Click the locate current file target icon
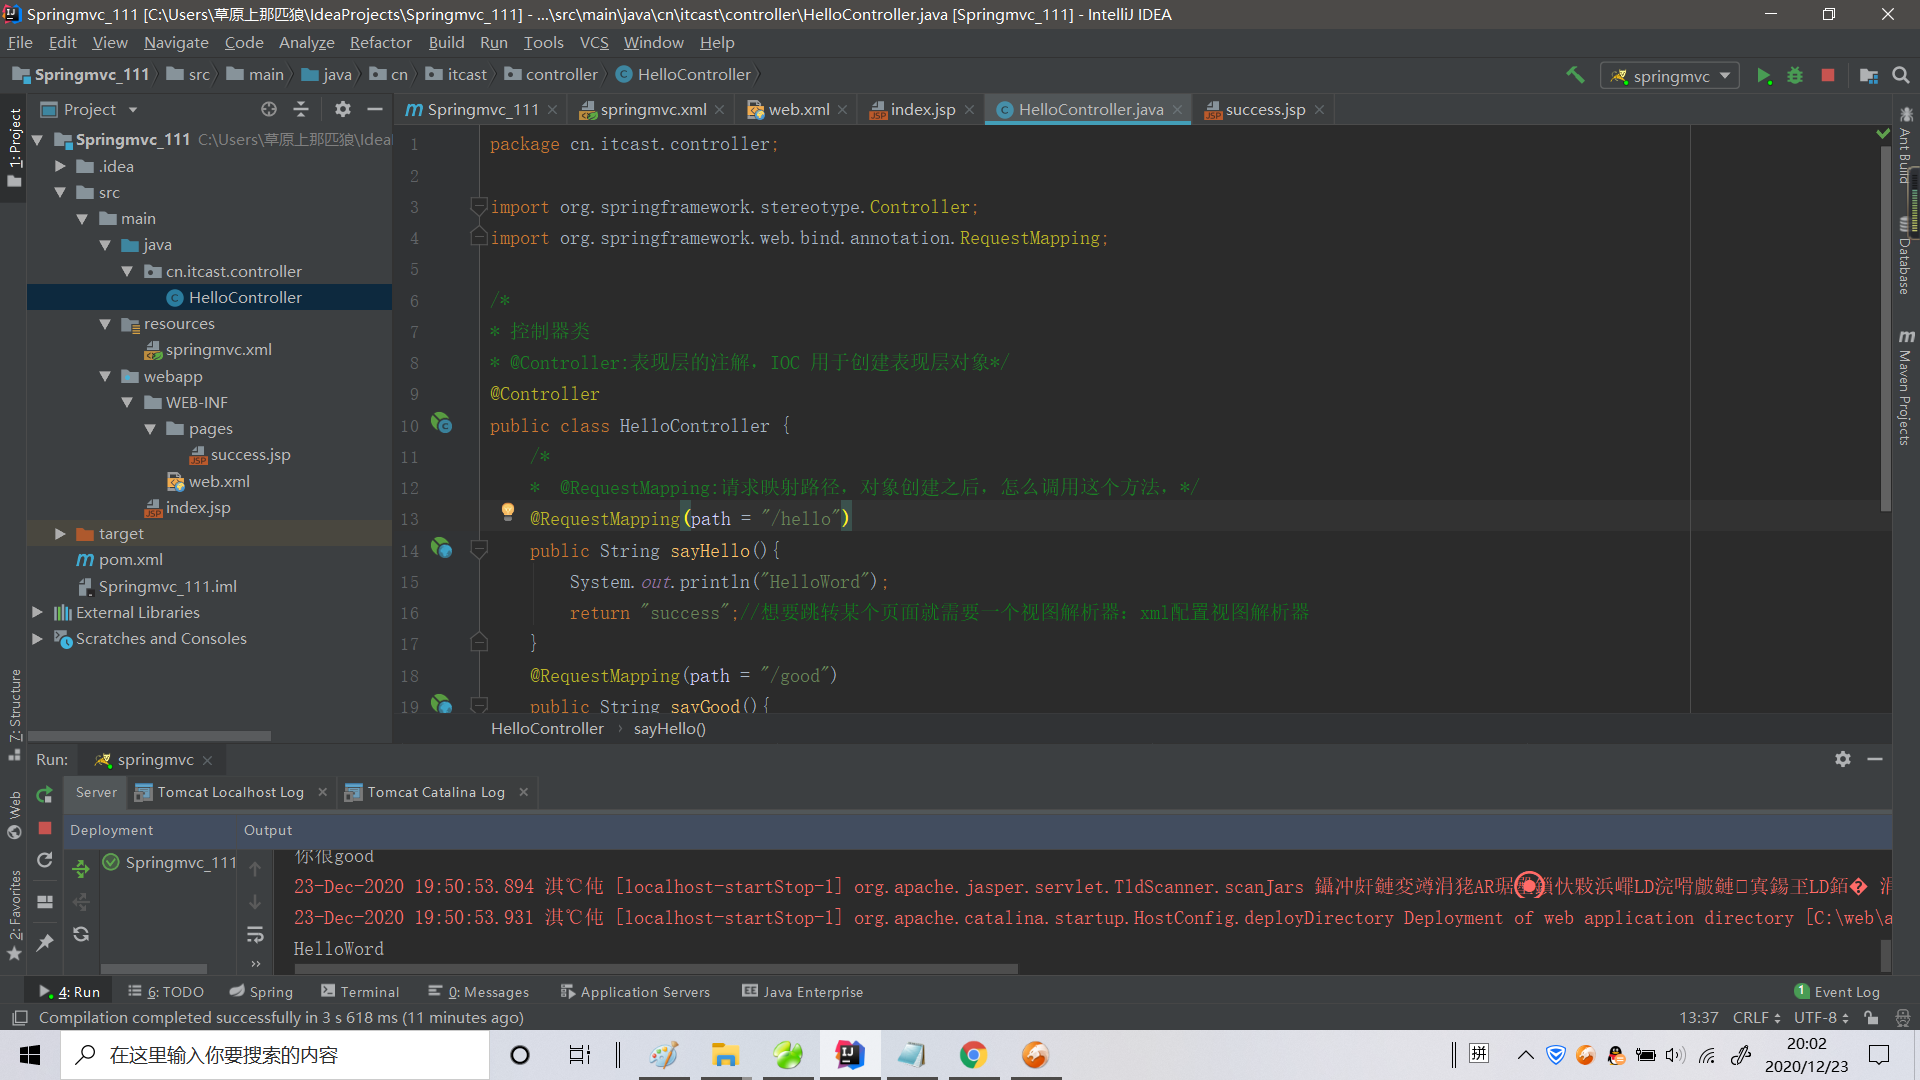Viewport: 1920px width, 1080px height. [x=269, y=109]
